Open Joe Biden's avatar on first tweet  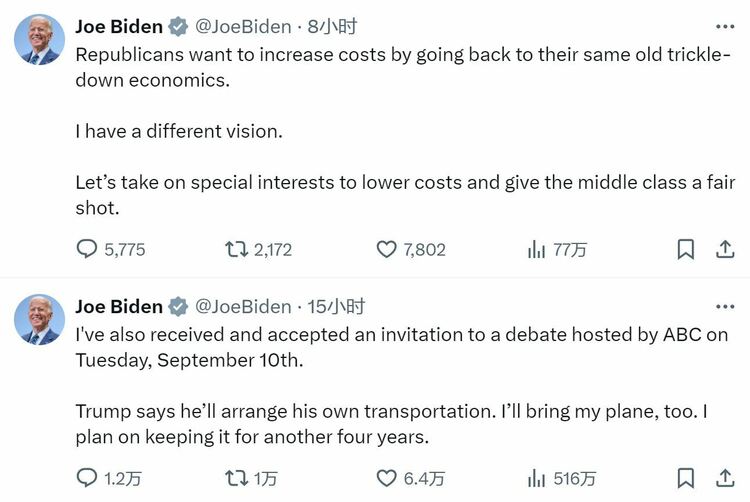coord(39,39)
